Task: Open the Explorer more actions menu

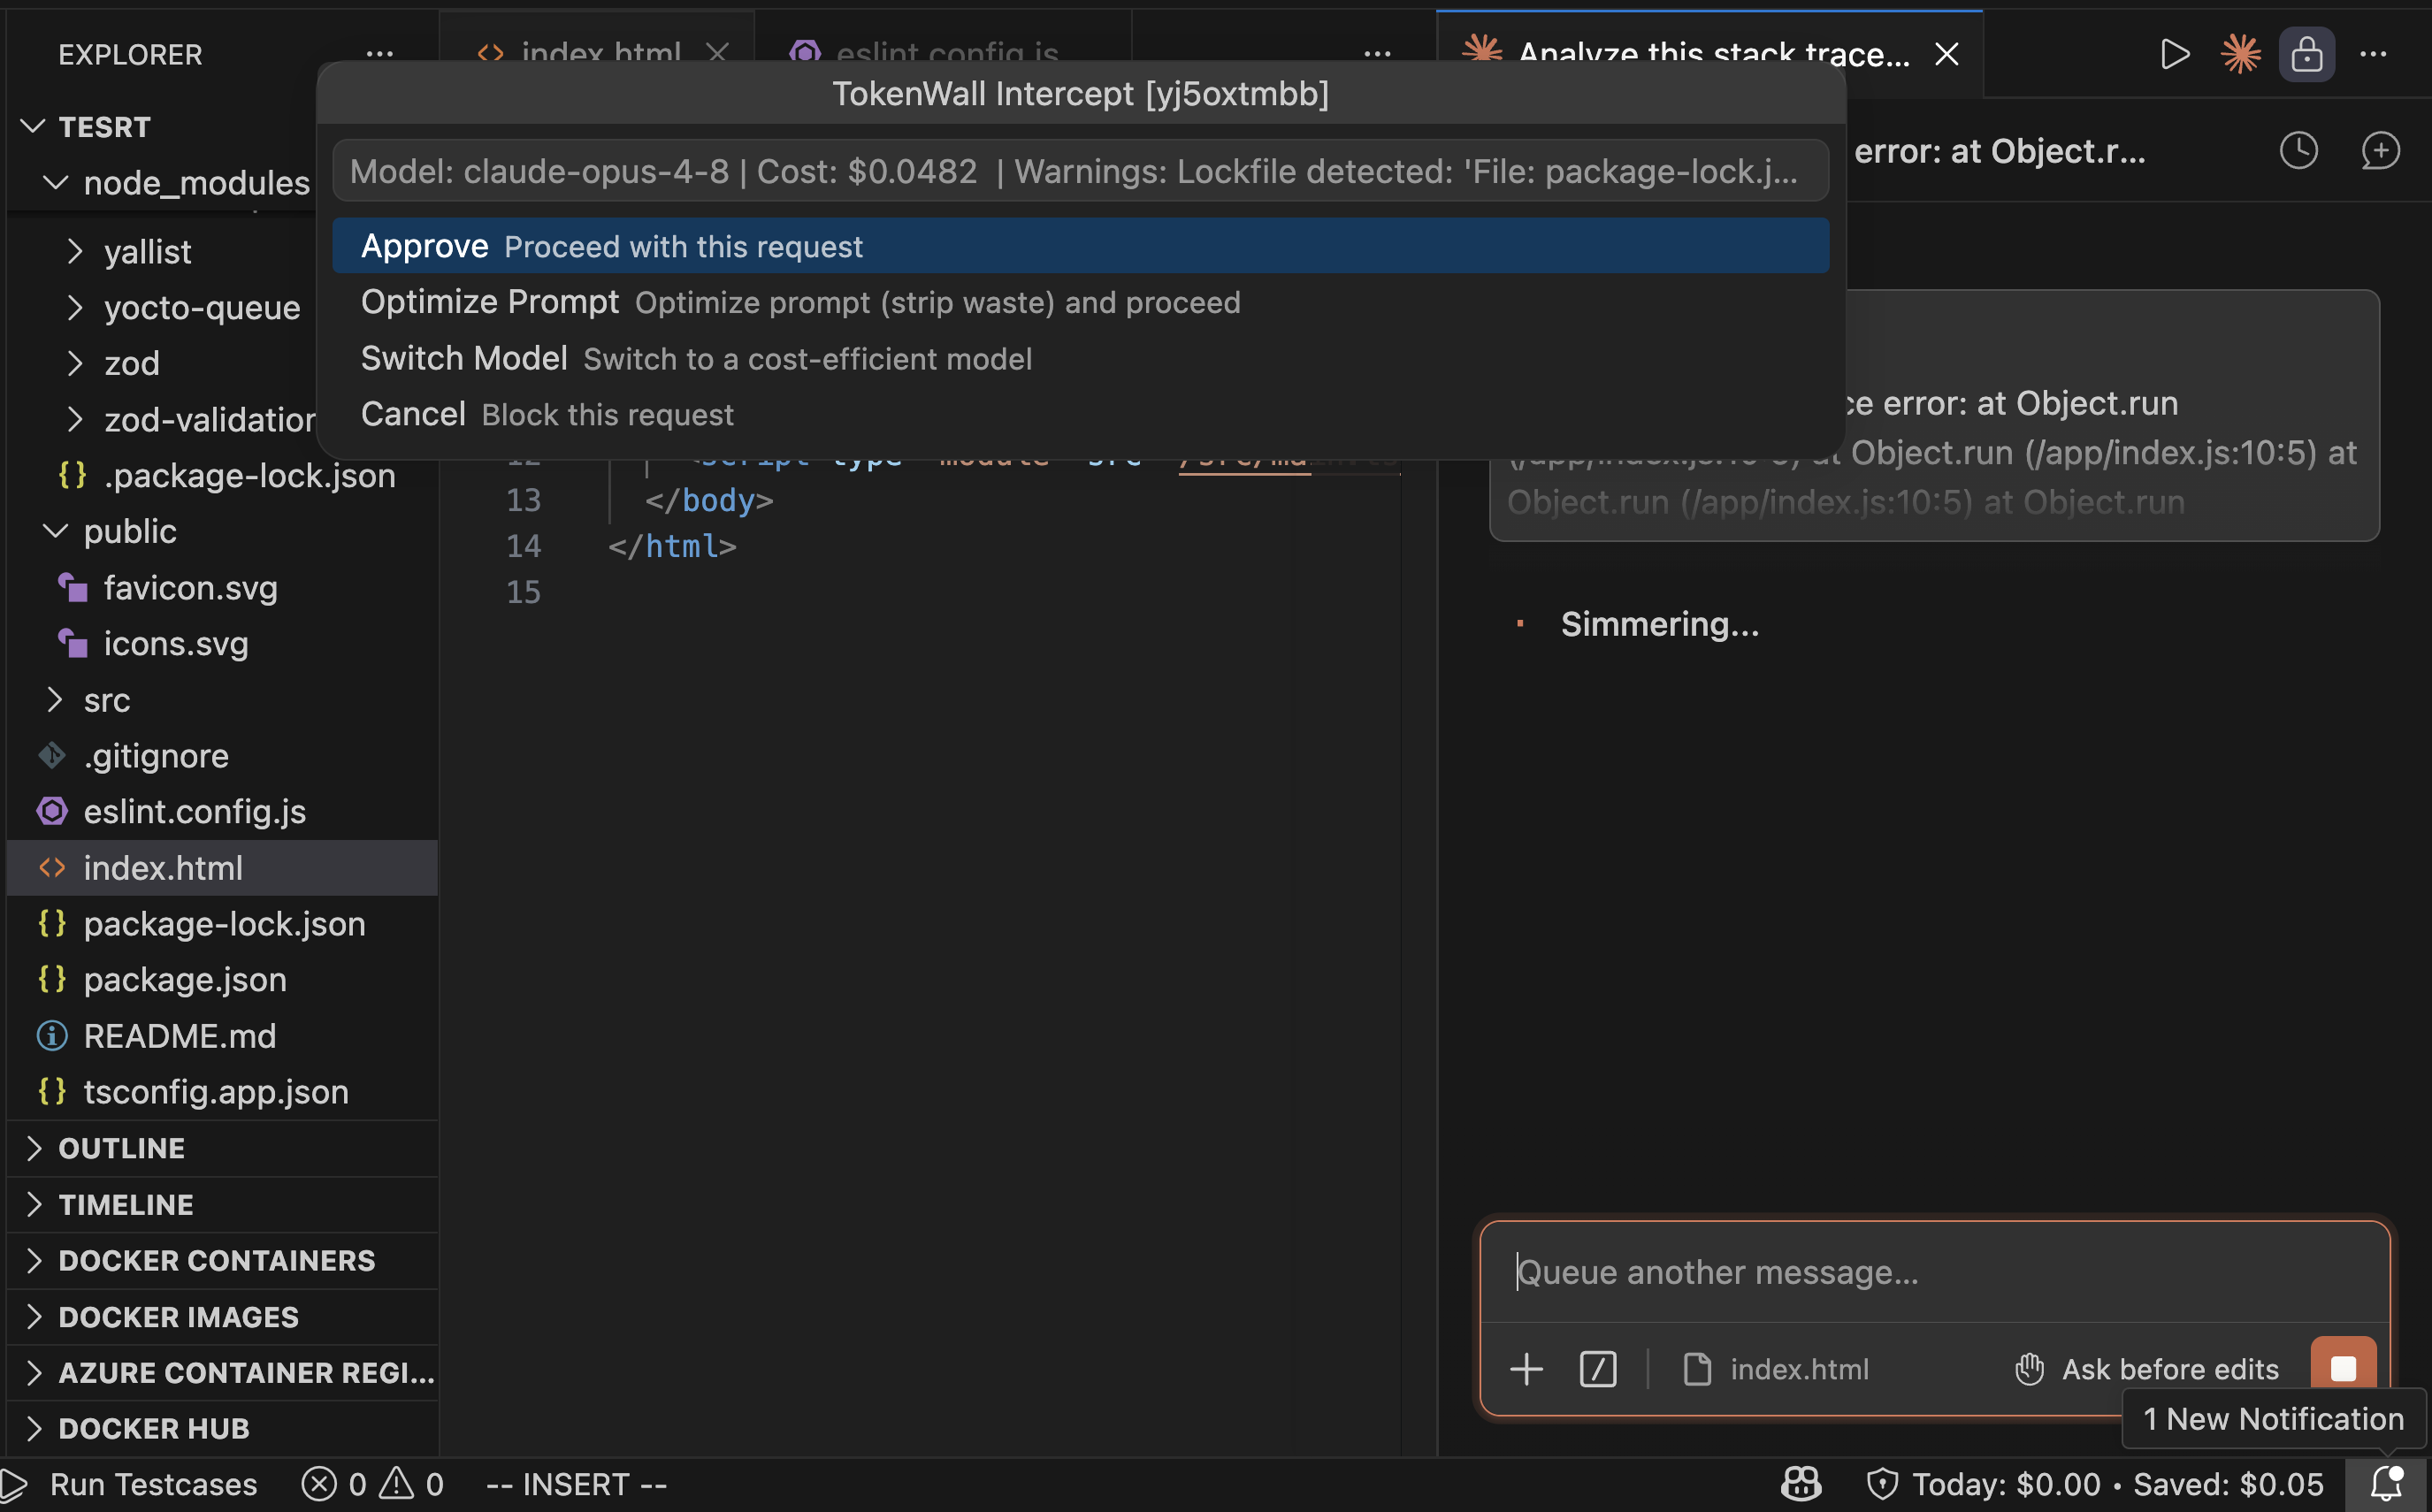Action: [379, 54]
